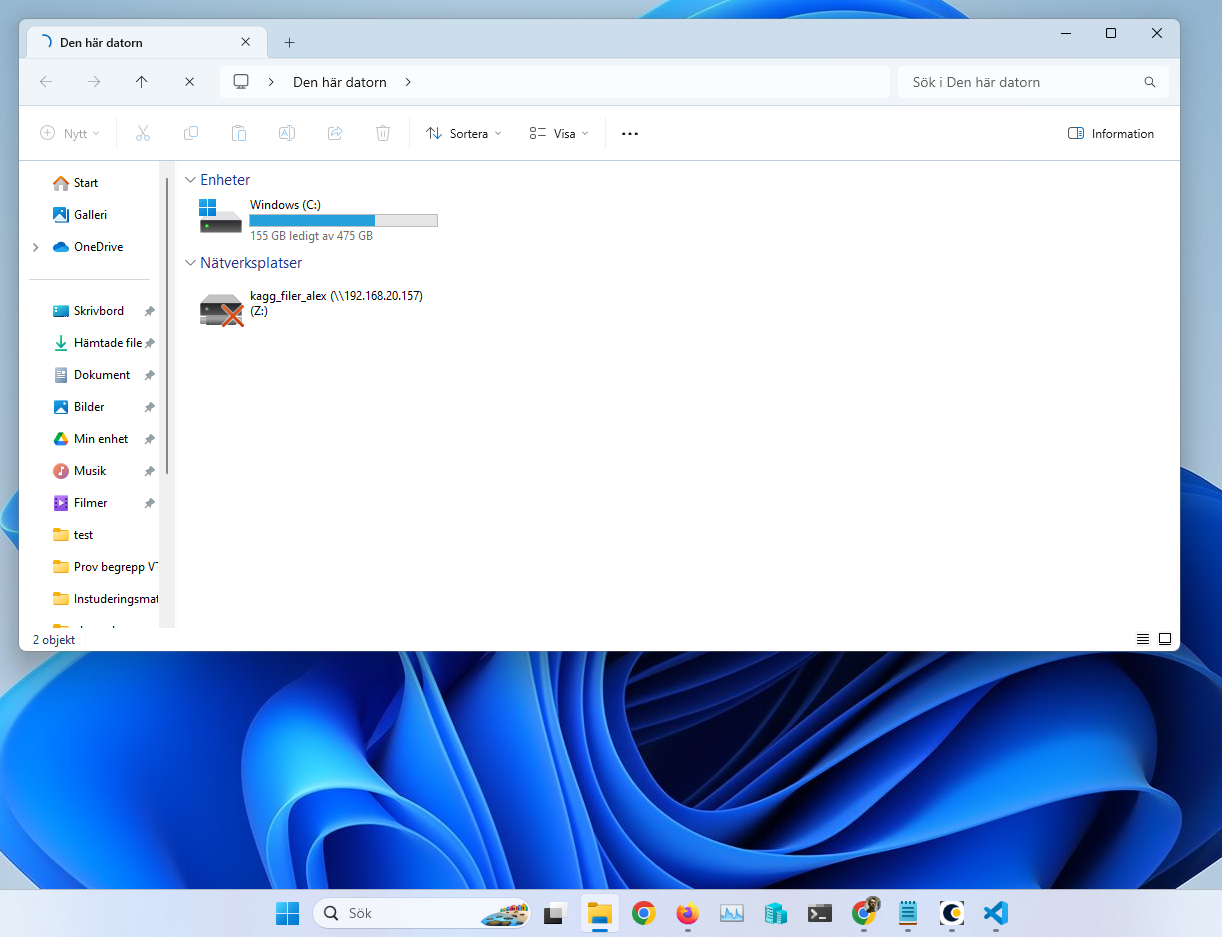
Task: Open the Sortera dropdown
Action: click(464, 134)
